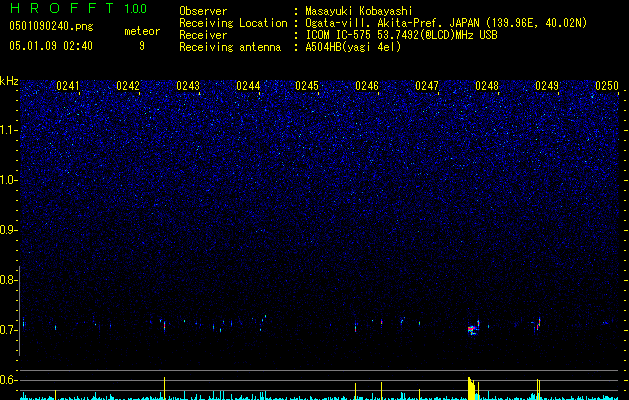
Task: Click the meteor count value 9
Action: [x=142, y=46]
